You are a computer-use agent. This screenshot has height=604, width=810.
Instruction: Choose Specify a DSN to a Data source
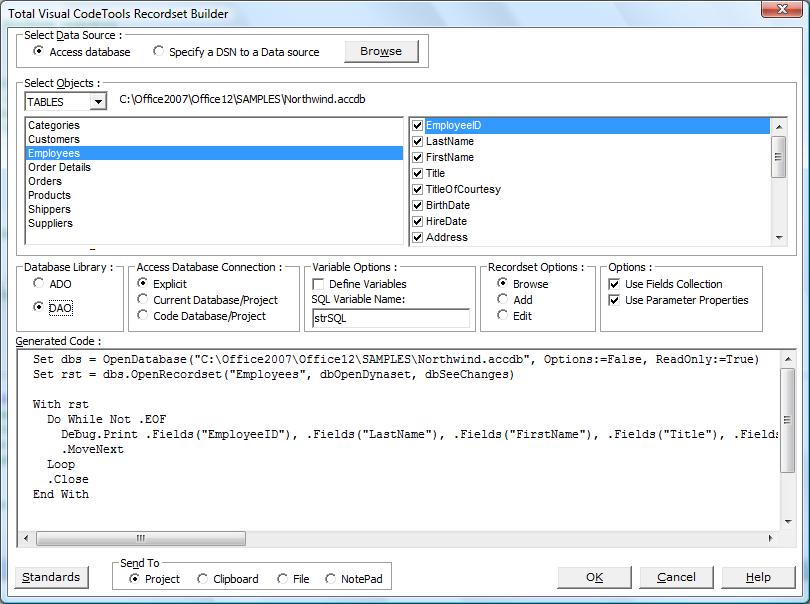[159, 52]
